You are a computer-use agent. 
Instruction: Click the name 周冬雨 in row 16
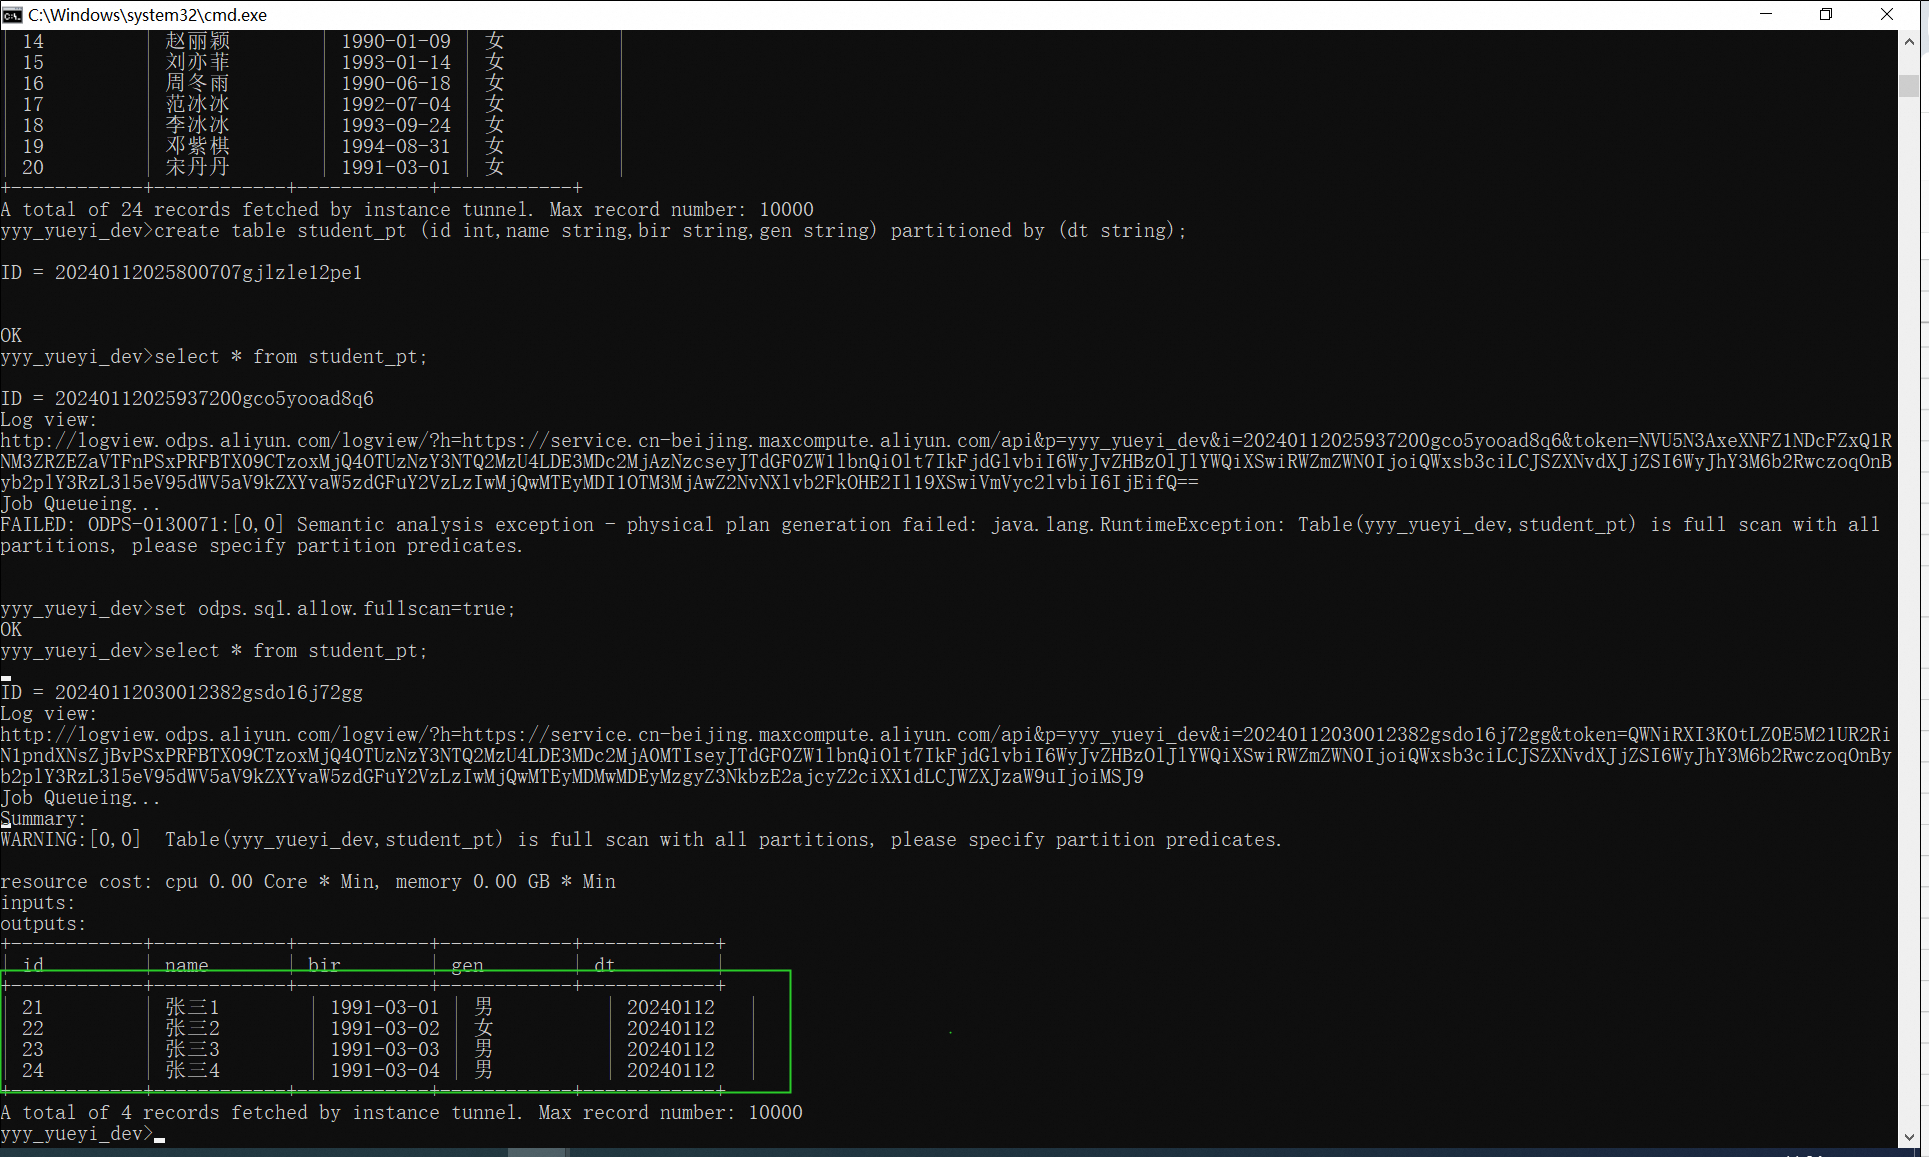point(198,83)
